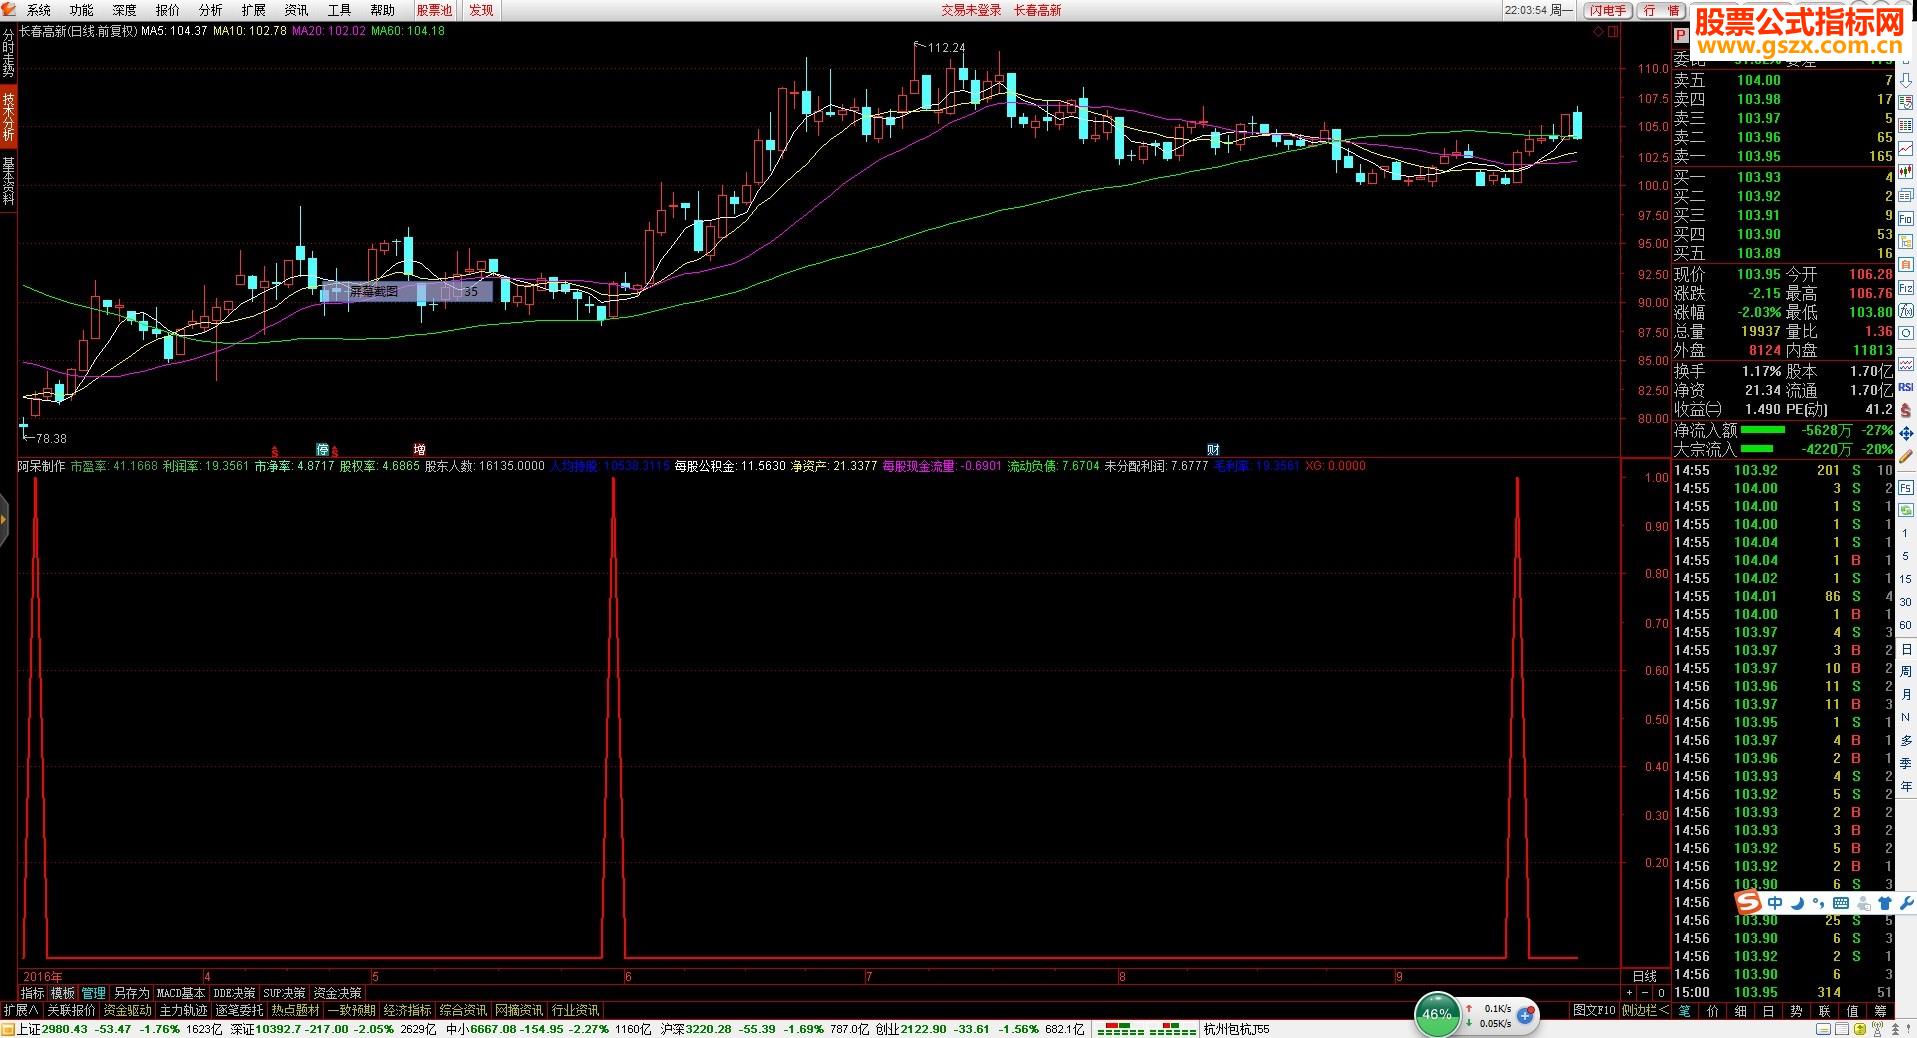Switch to the line-chart icon in right toolbar
The image size is (1917, 1038).
tap(1905, 147)
